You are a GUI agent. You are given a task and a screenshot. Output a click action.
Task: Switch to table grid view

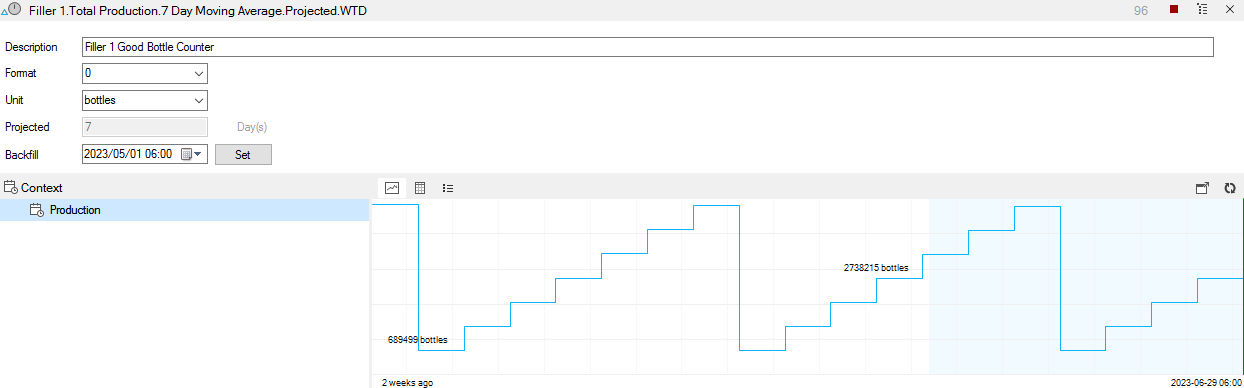[x=420, y=187]
